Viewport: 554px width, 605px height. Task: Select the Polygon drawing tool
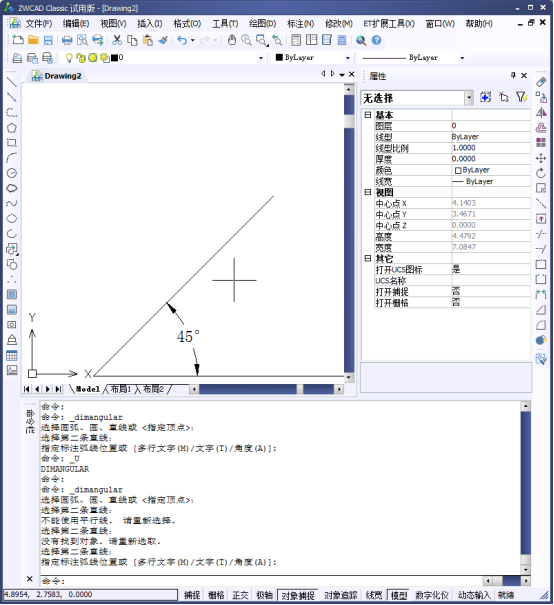click(12, 128)
